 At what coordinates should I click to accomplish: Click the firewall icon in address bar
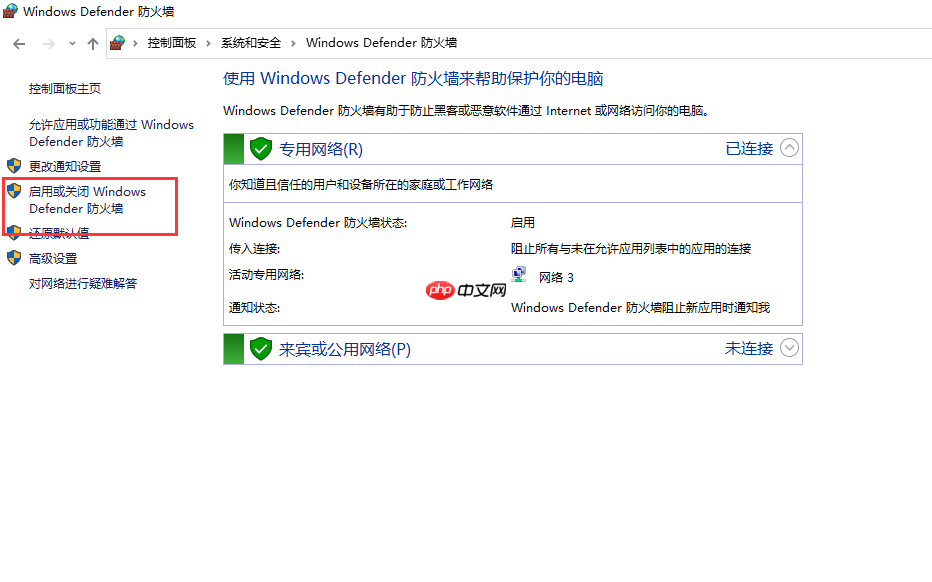118,43
